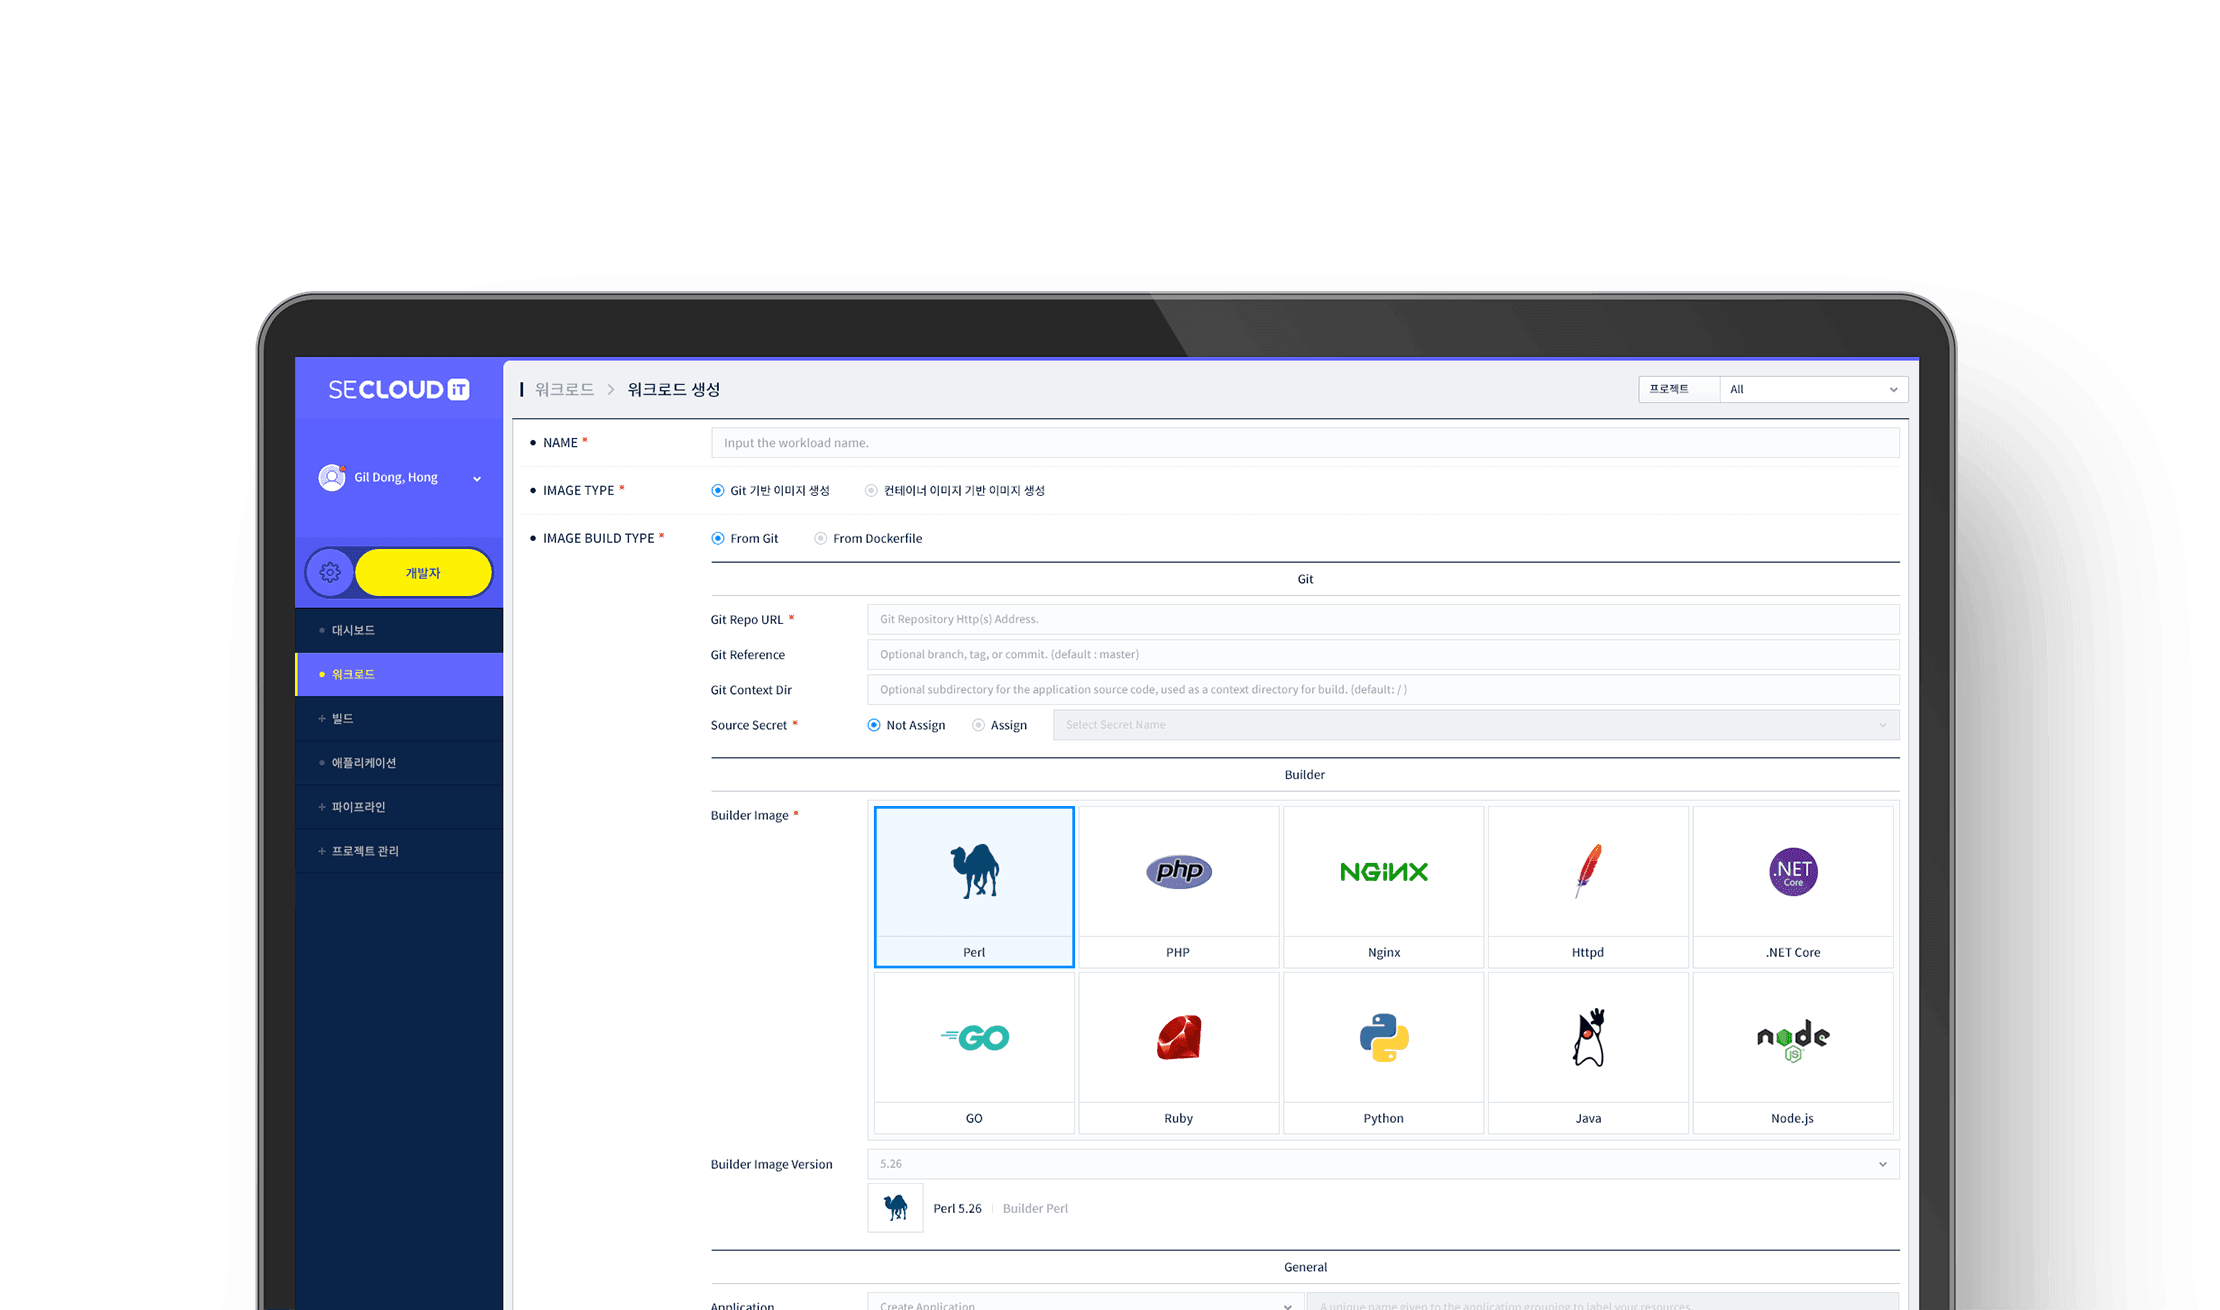Viewport: 2220px width, 1310px height.
Task: Select From Dockerfile radio option
Action: coord(821,539)
